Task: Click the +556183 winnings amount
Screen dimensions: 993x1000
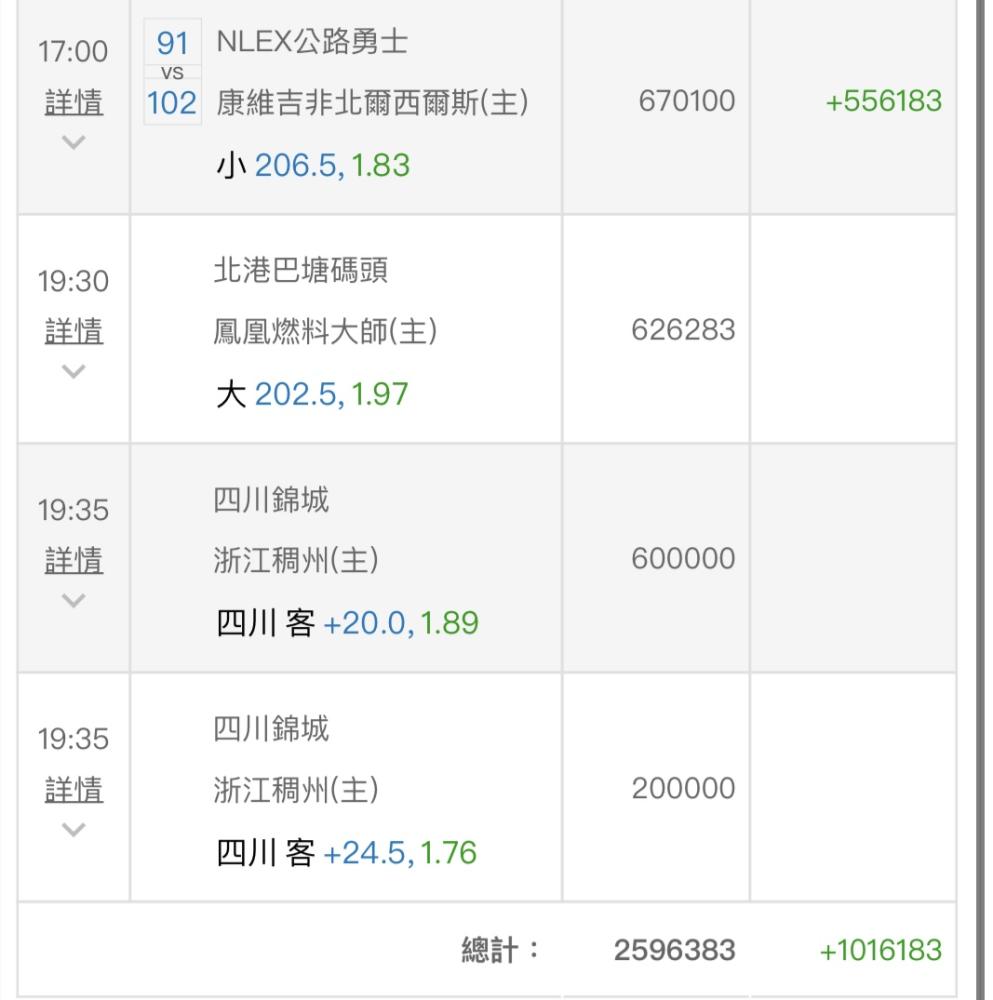Action: (x=883, y=101)
